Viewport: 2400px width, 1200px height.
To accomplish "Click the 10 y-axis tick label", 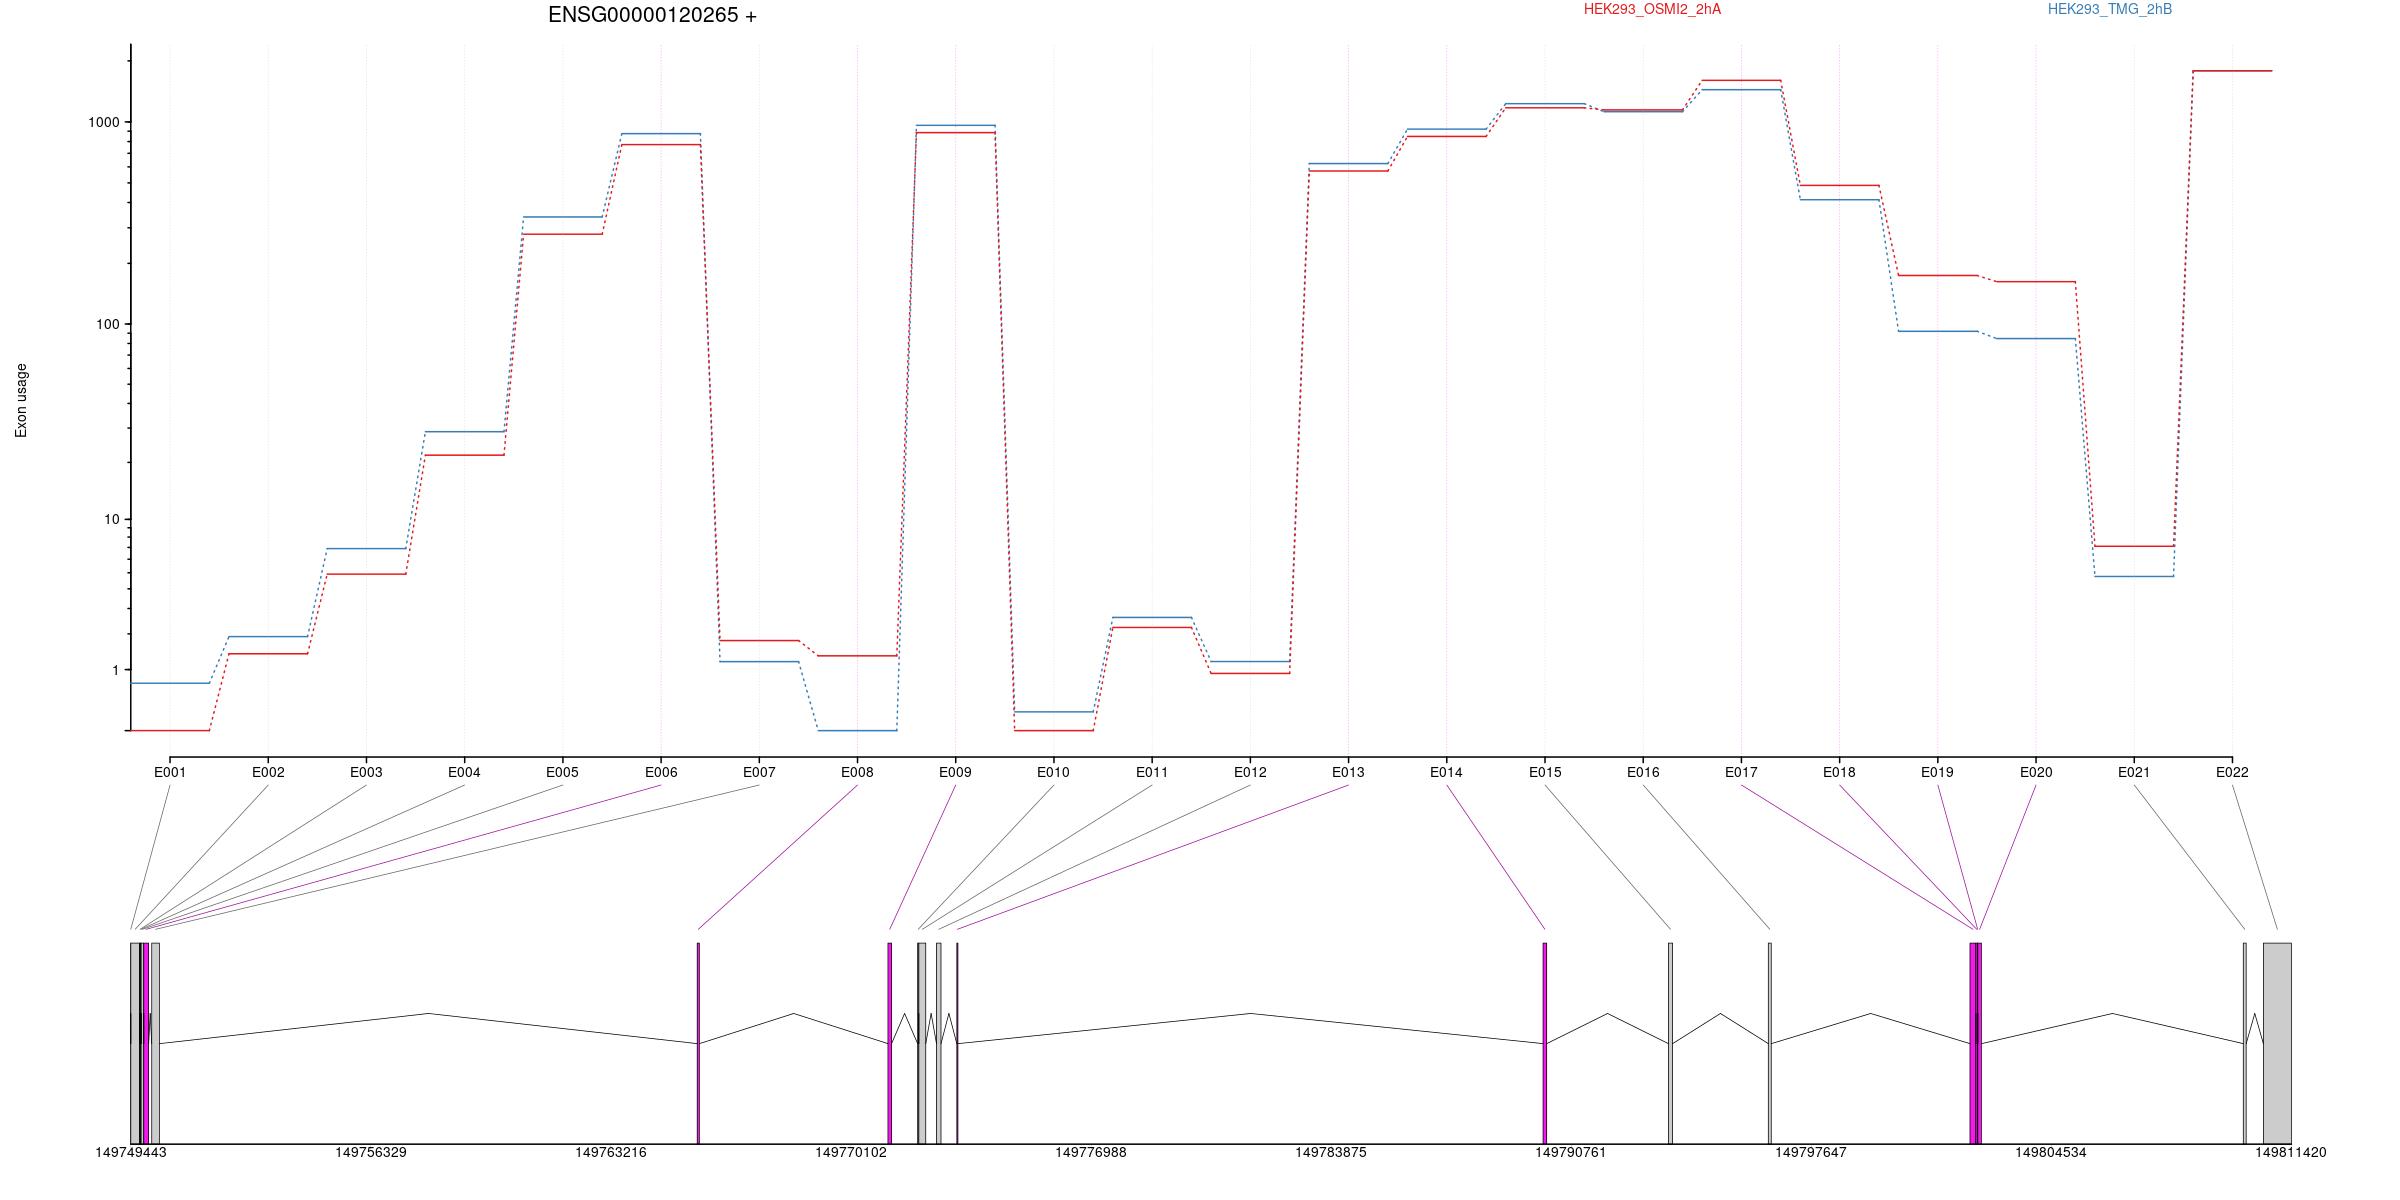I will tap(112, 519).
